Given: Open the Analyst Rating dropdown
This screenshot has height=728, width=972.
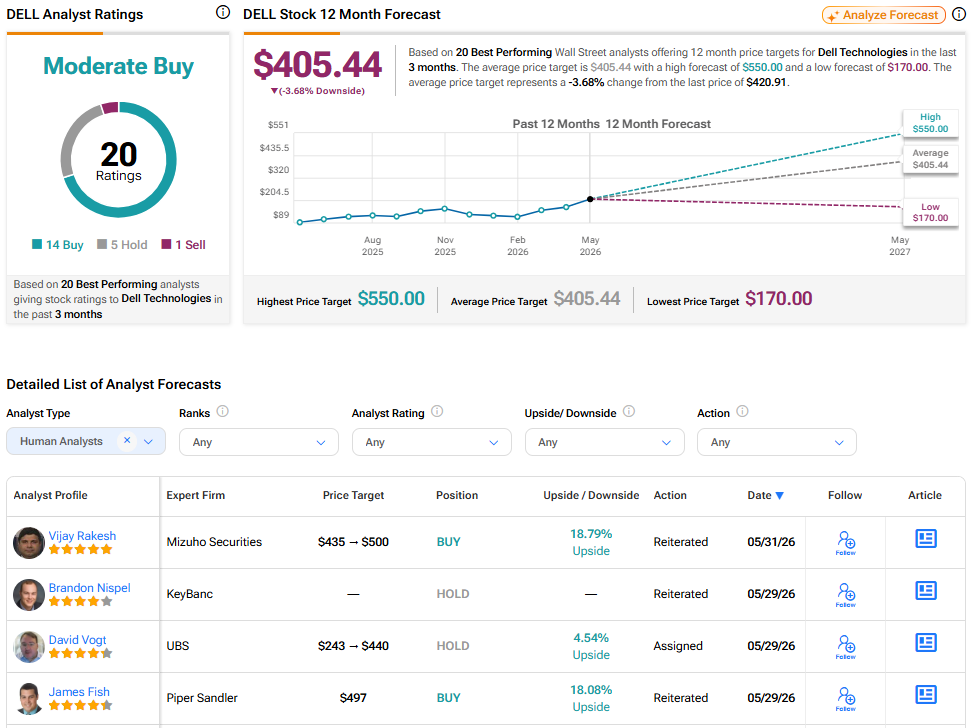Looking at the screenshot, I should tap(431, 442).
